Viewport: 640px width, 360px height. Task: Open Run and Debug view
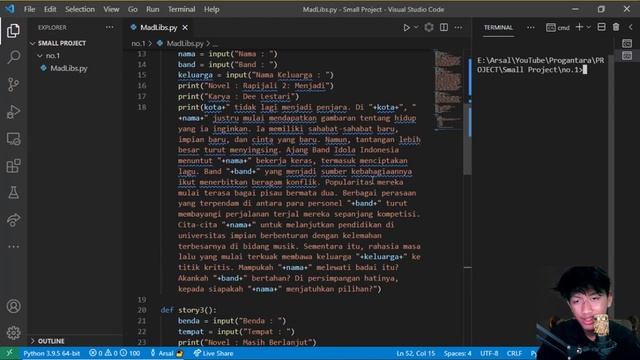[13, 111]
